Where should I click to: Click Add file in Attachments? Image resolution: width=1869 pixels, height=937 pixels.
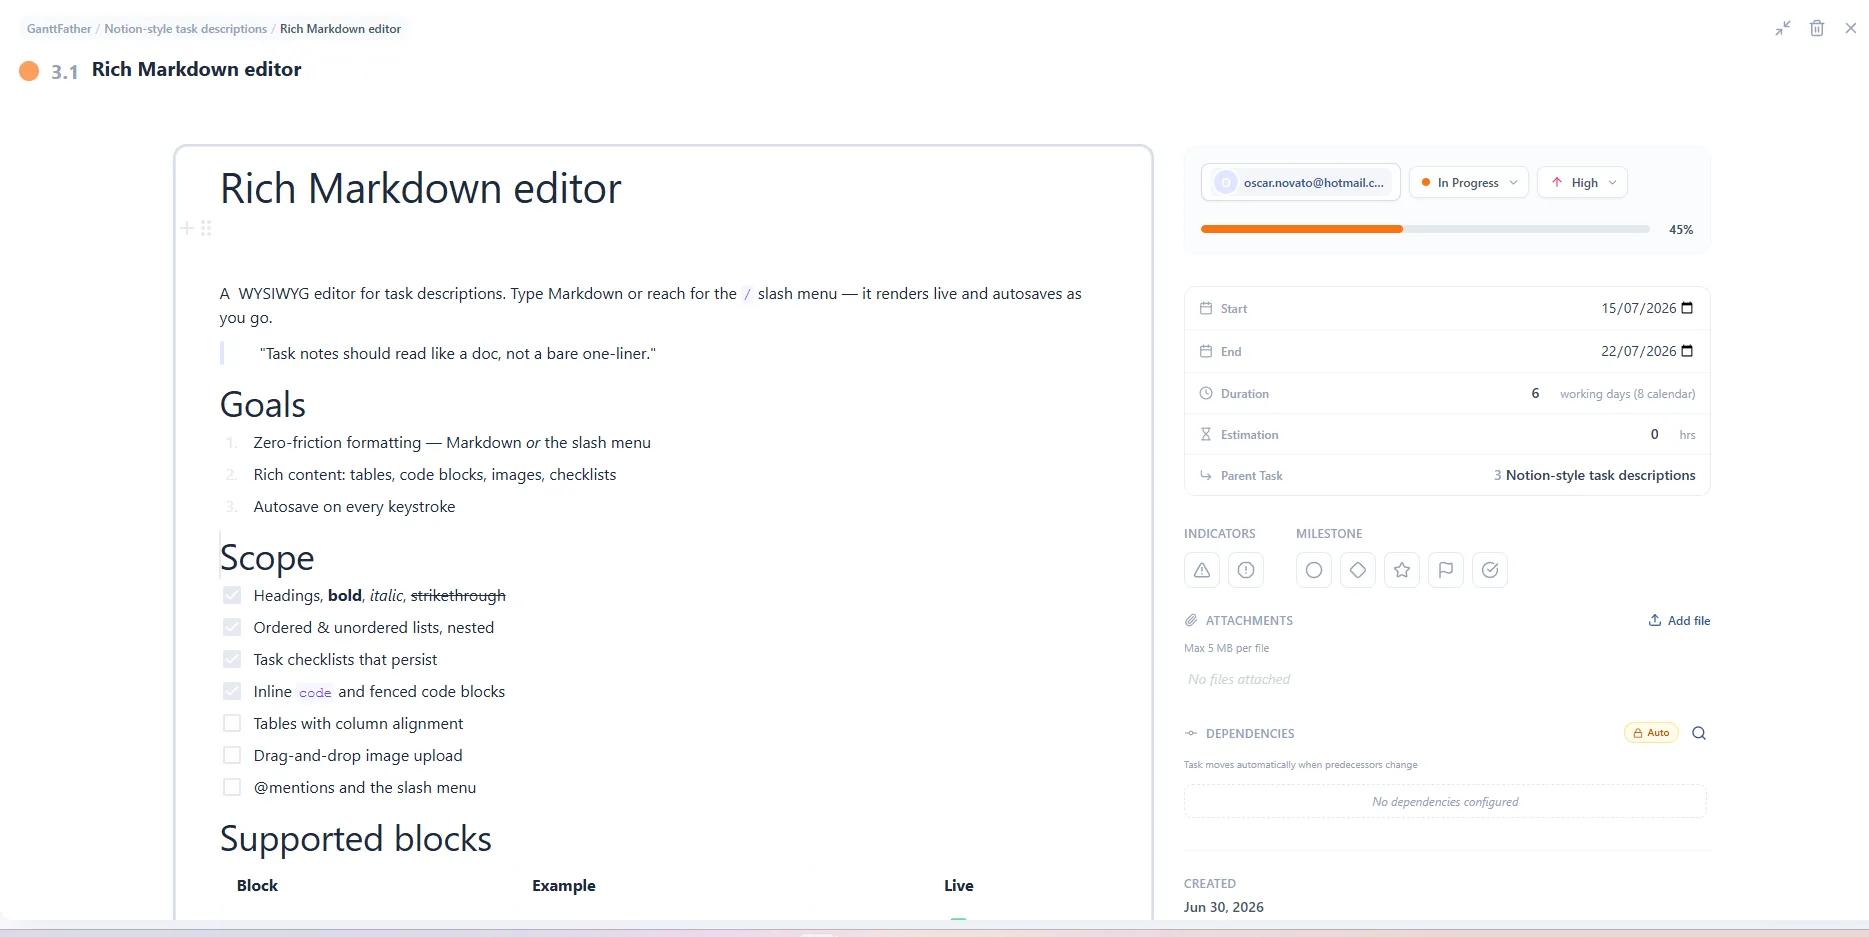pyautogui.click(x=1679, y=620)
